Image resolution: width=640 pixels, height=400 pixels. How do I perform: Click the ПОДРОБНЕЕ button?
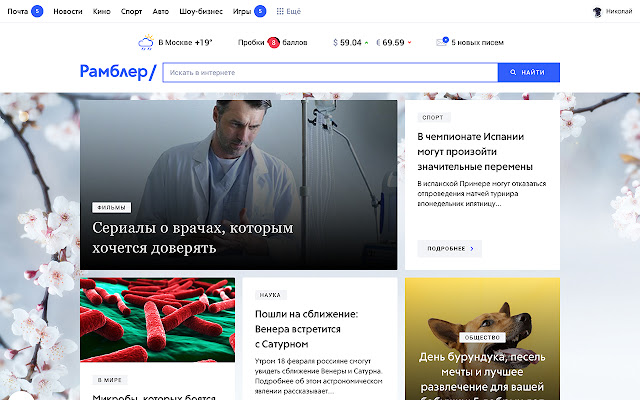[x=449, y=249]
